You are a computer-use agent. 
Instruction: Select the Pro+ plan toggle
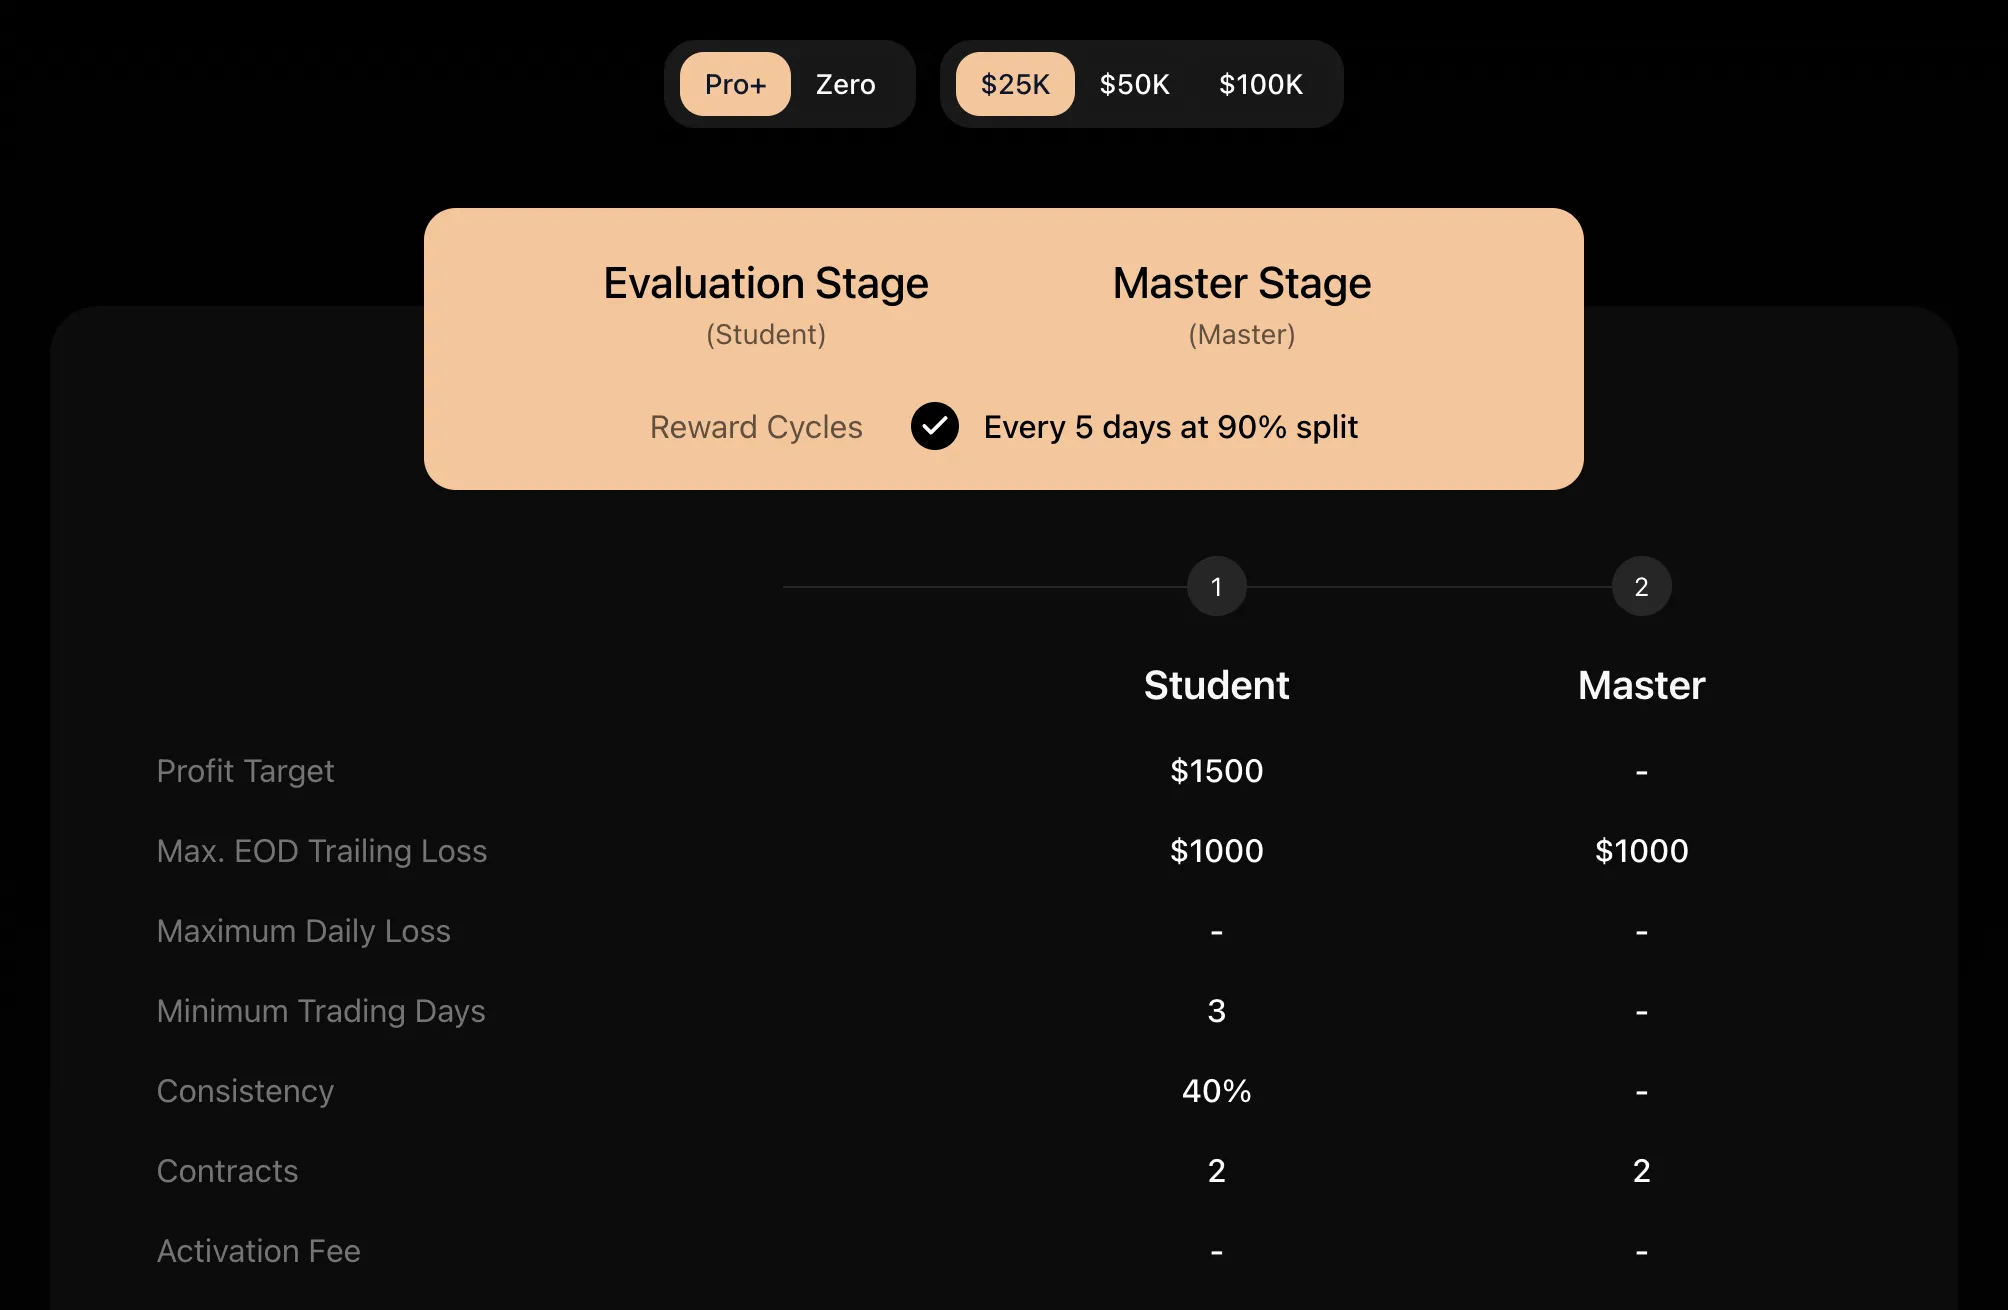(735, 84)
